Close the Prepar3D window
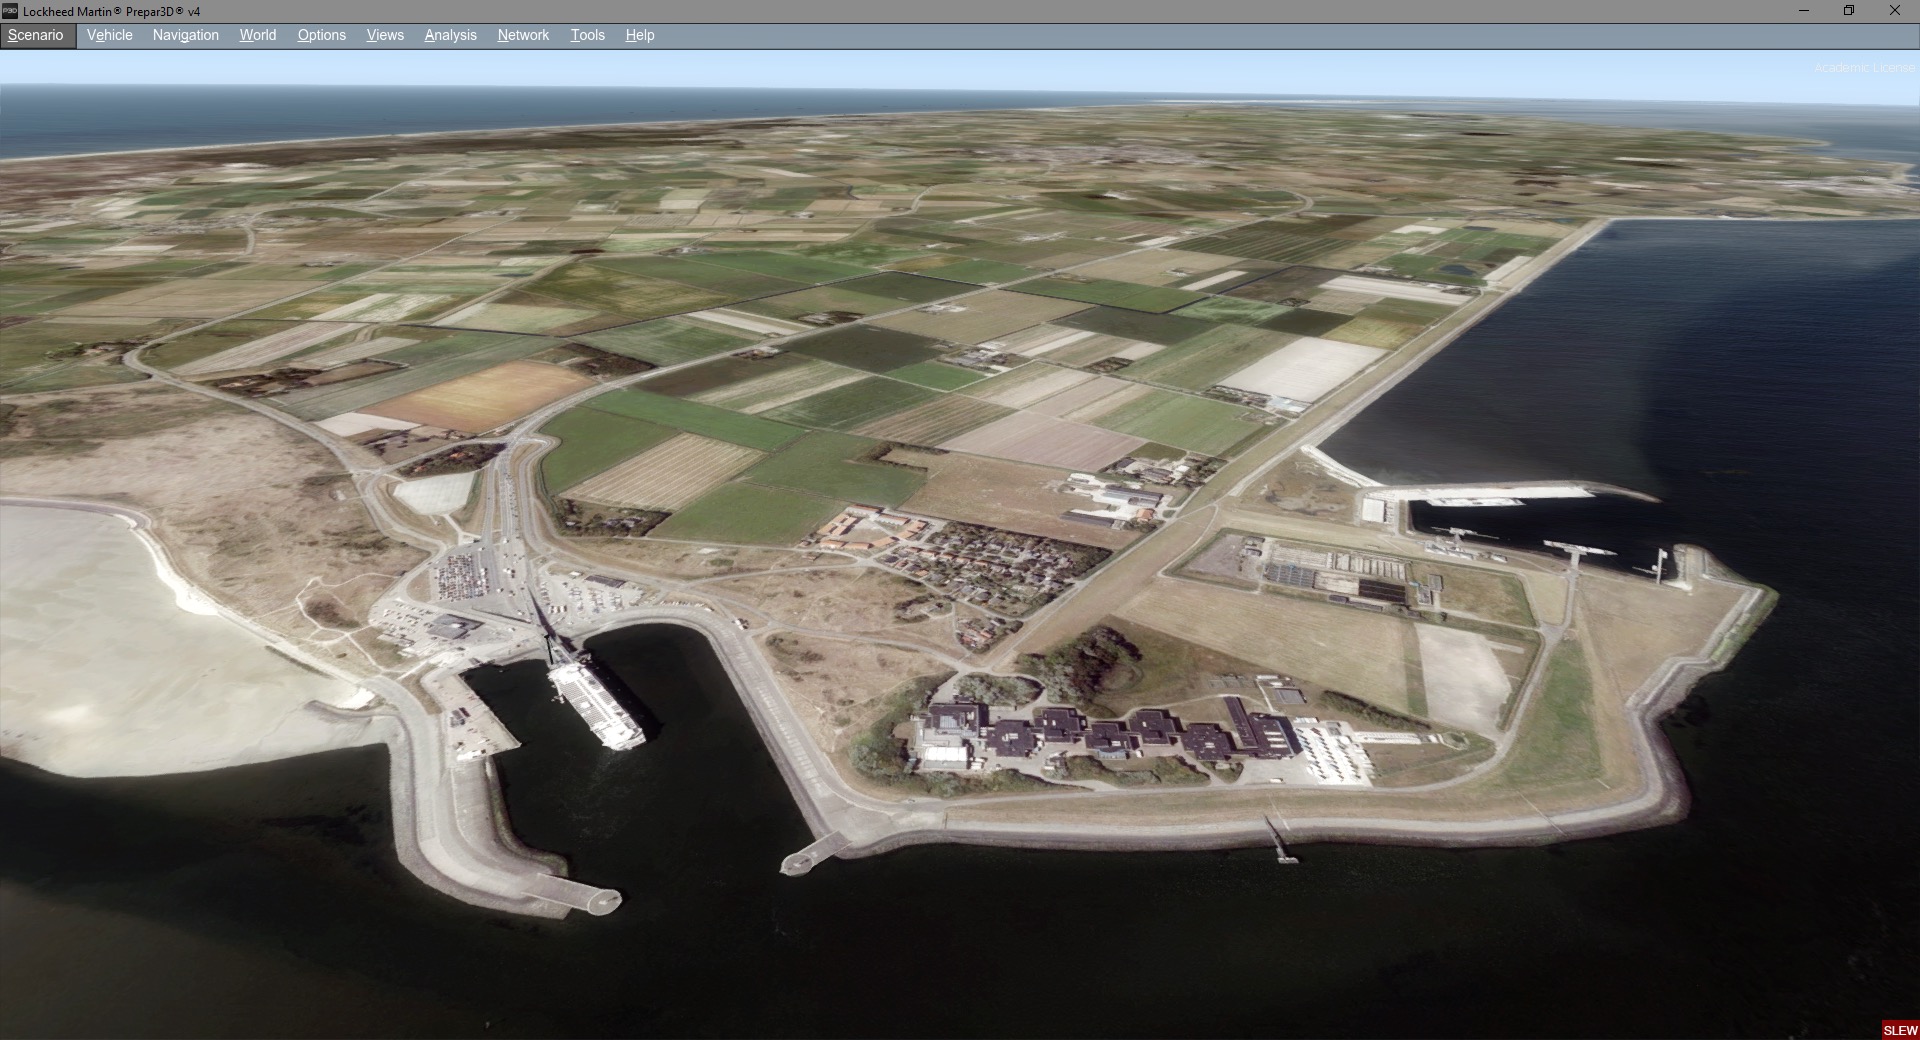 [1895, 11]
